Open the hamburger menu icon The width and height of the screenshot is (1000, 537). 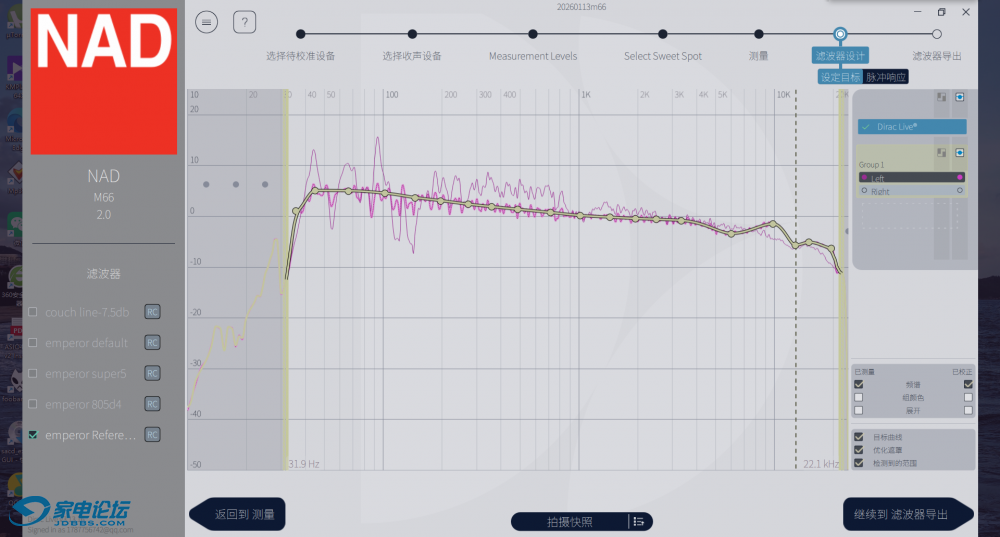pos(207,22)
